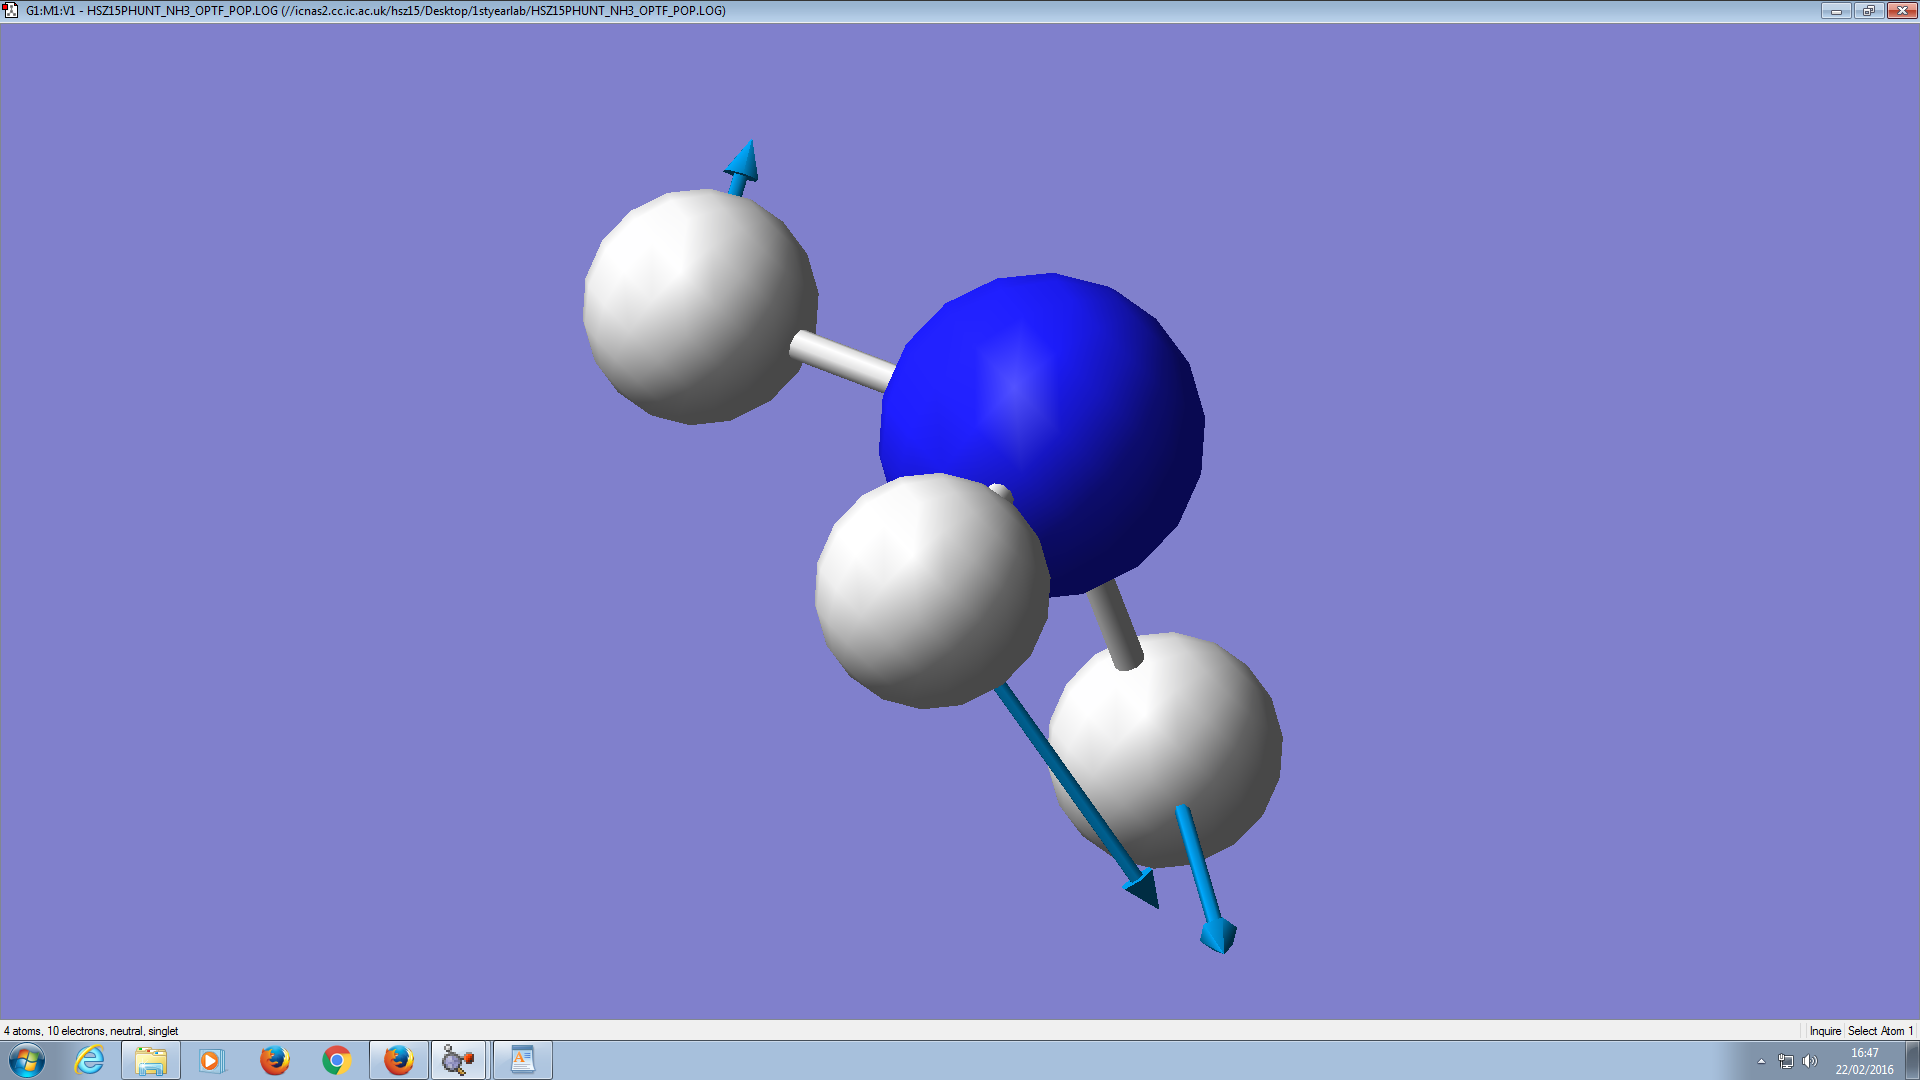The height and width of the screenshot is (1080, 1920).
Task: Open Google Chrome from taskbar
Action: click(337, 1060)
